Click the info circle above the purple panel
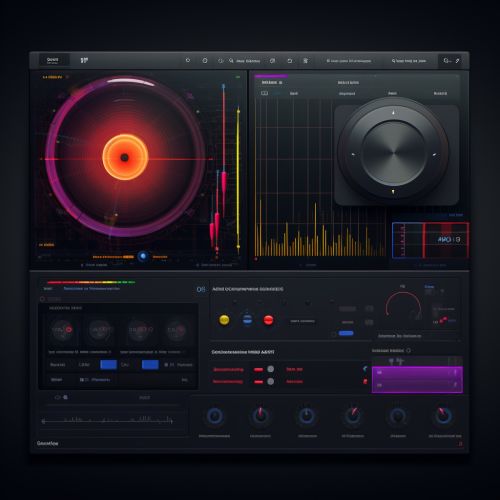Viewport: 500px width, 500px height. pos(409,350)
